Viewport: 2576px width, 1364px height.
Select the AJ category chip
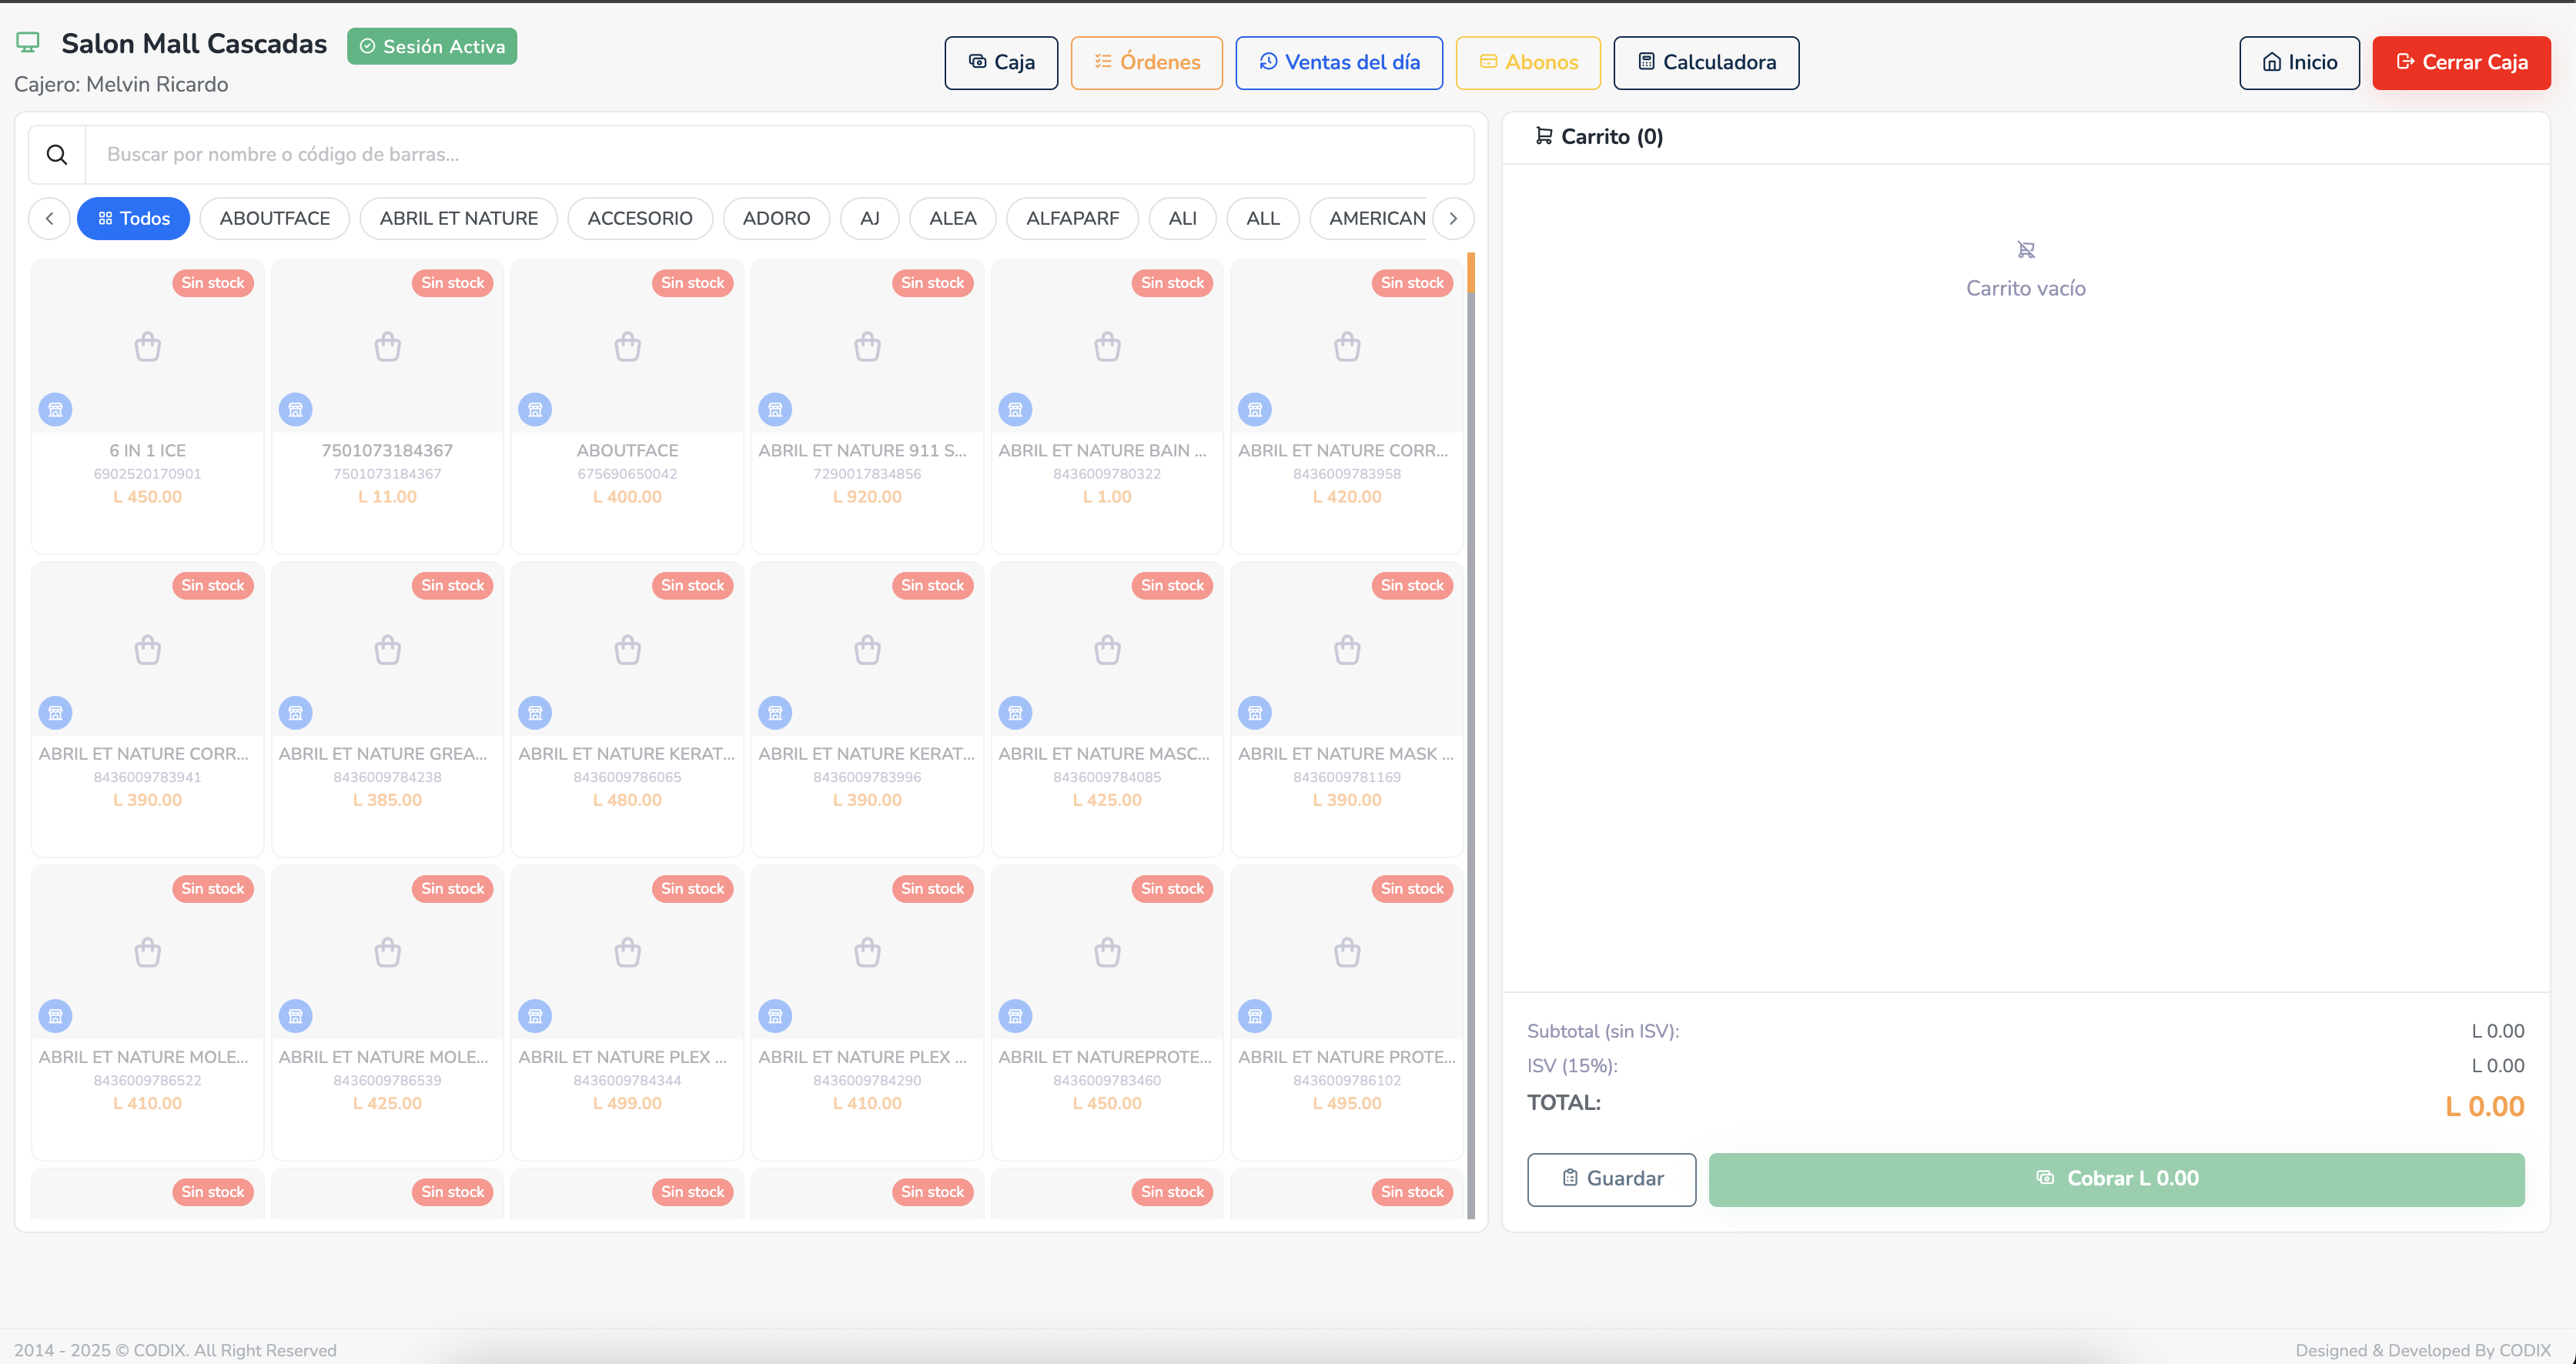pos(870,219)
